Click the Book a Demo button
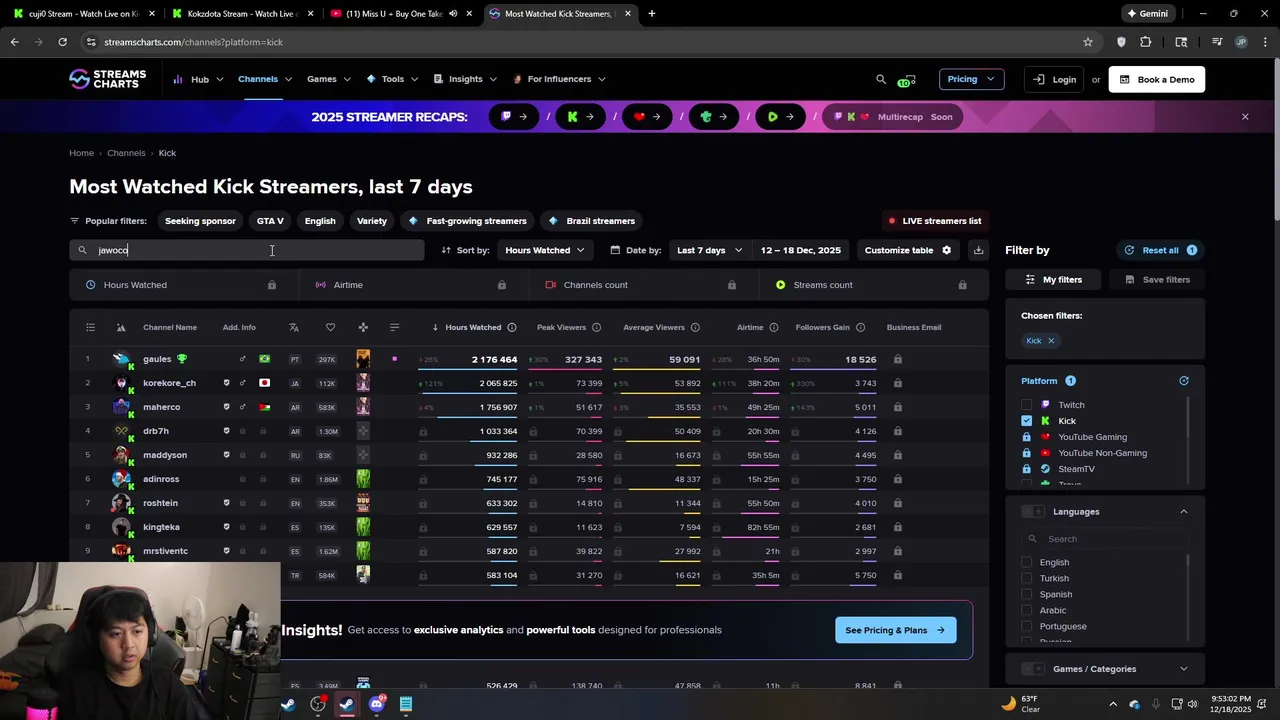This screenshot has width=1280, height=720. [1157, 80]
